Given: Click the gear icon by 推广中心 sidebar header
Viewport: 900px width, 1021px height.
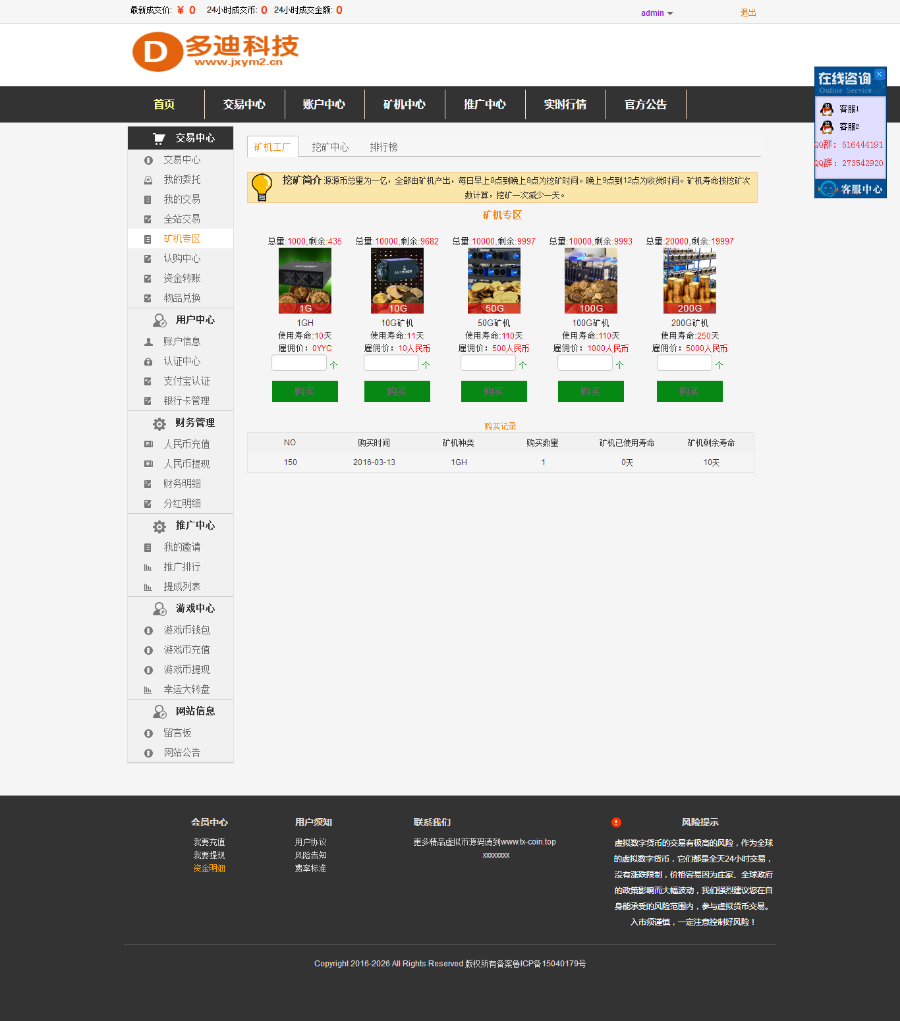Looking at the screenshot, I should click(160, 526).
